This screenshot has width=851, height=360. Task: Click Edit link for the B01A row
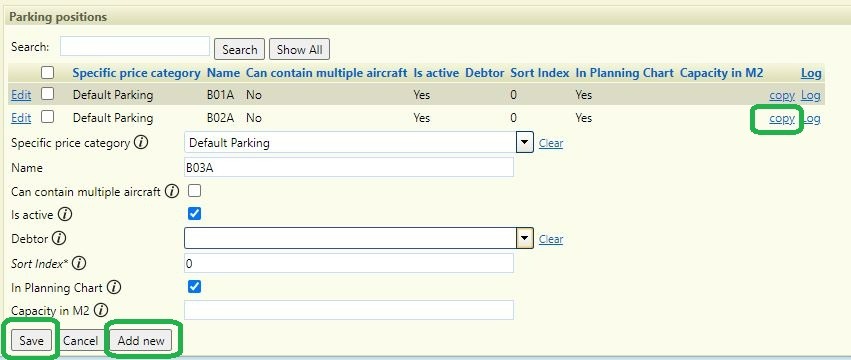pos(21,95)
